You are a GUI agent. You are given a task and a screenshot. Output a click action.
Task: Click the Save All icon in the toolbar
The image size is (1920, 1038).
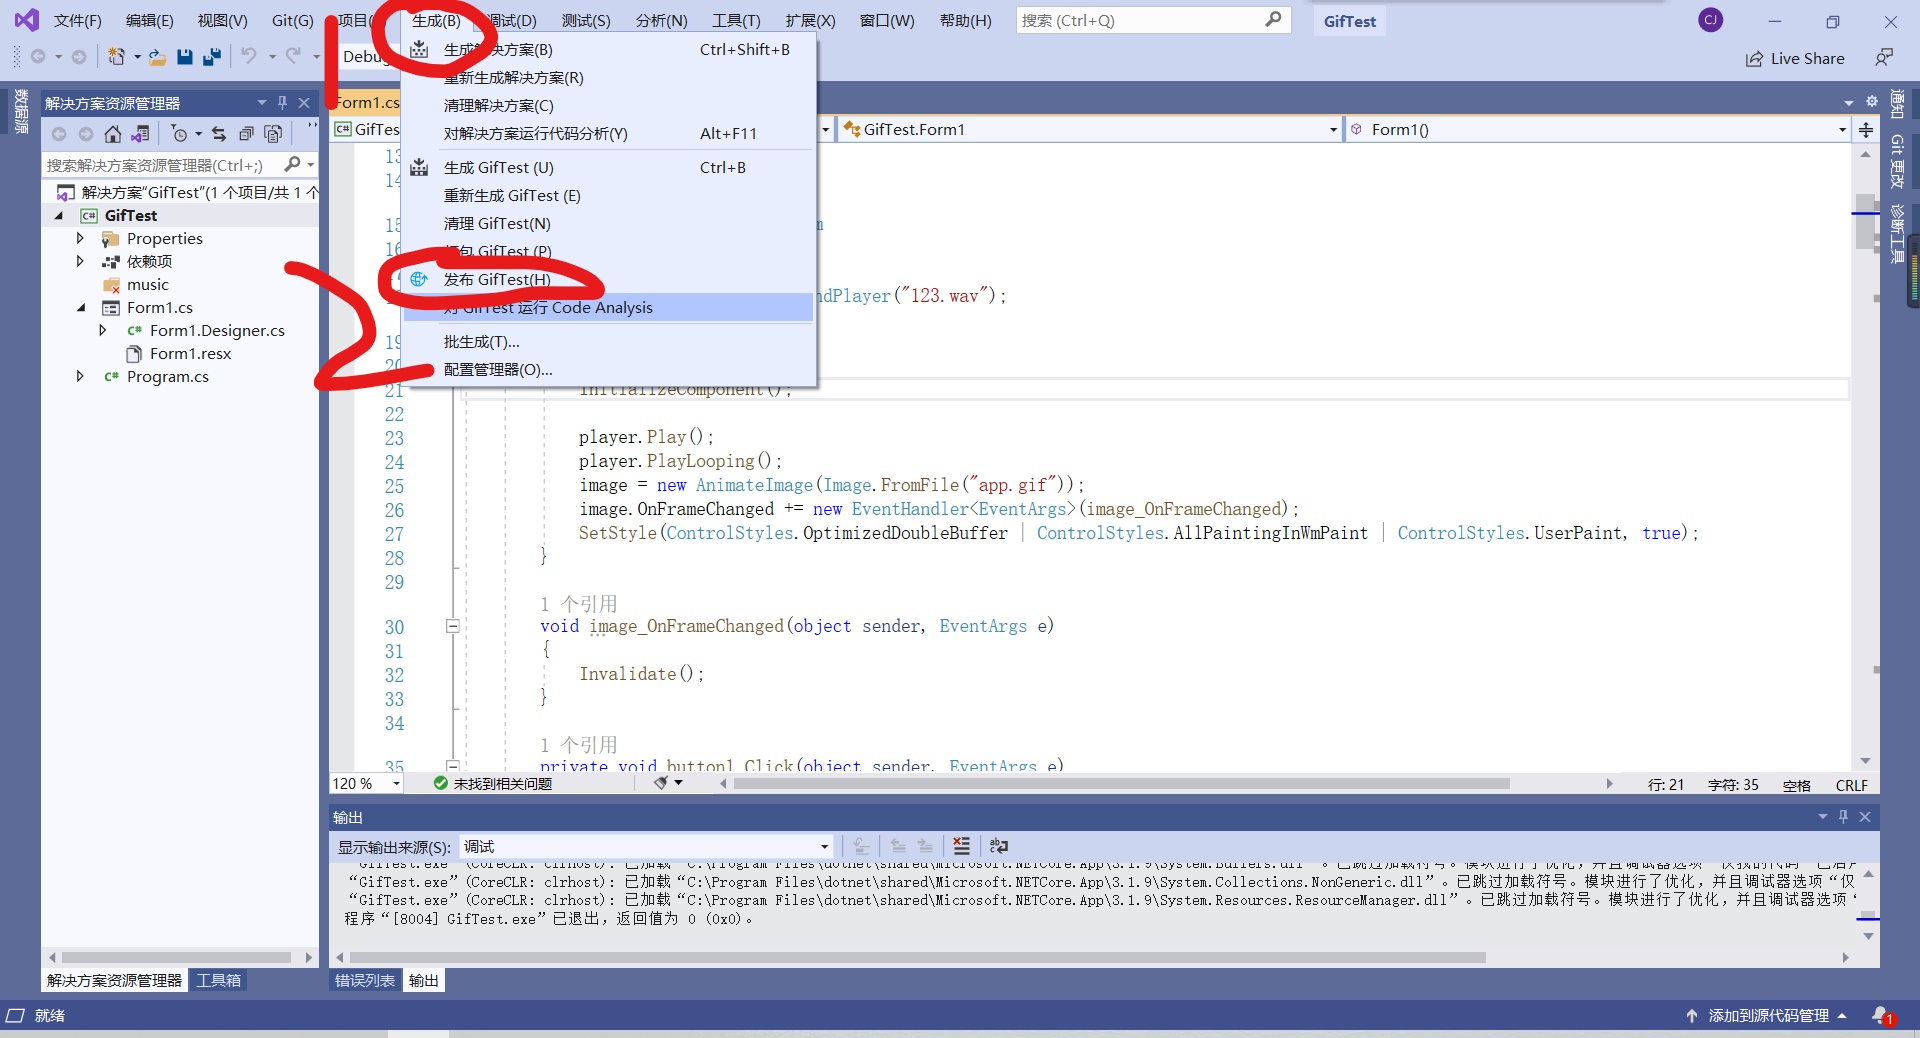point(211,57)
